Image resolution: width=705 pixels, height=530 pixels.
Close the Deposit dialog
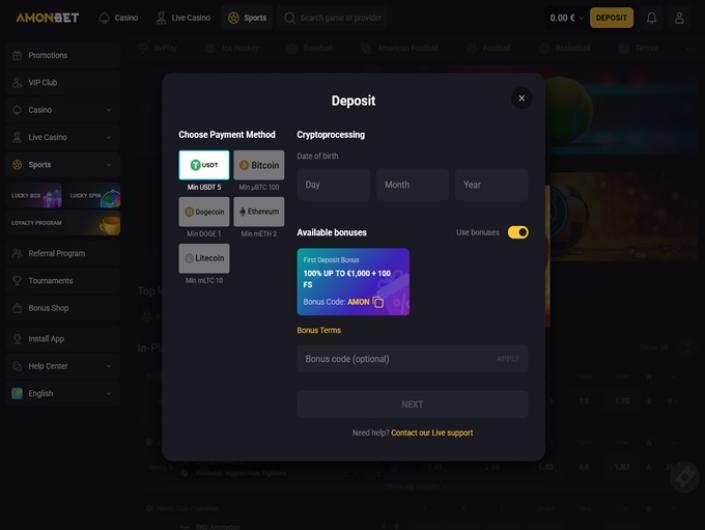(522, 98)
